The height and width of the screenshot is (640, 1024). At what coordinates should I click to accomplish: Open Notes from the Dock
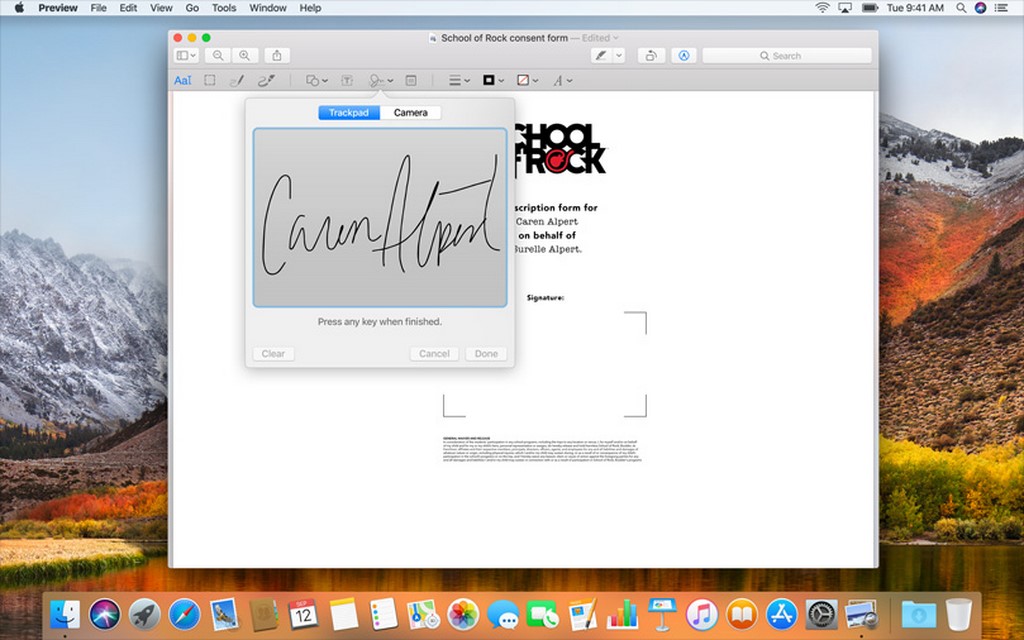pyautogui.click(x=344, y=615)
